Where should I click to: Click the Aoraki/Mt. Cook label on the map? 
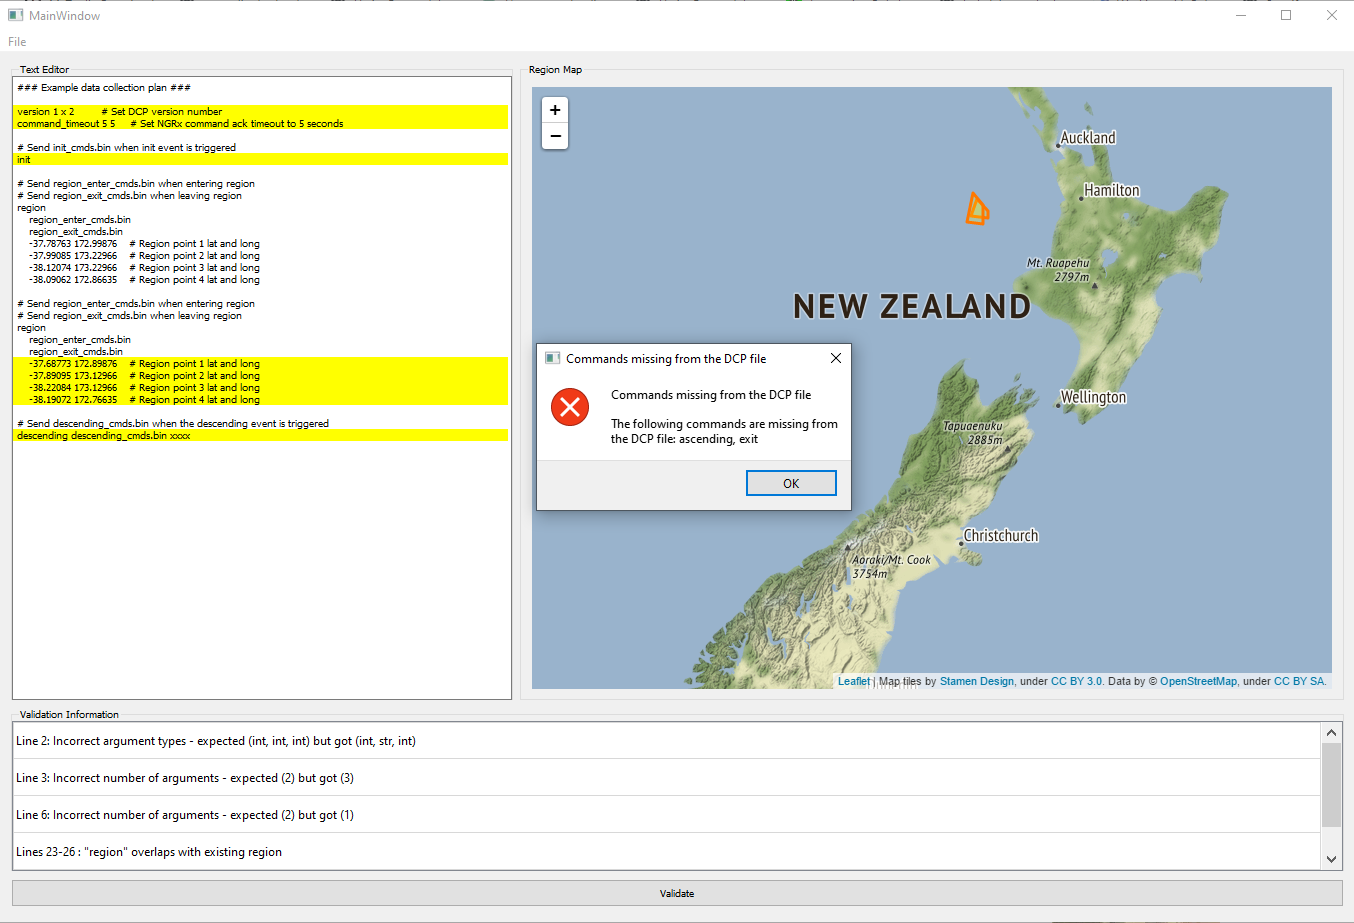(x=891, y=567)
